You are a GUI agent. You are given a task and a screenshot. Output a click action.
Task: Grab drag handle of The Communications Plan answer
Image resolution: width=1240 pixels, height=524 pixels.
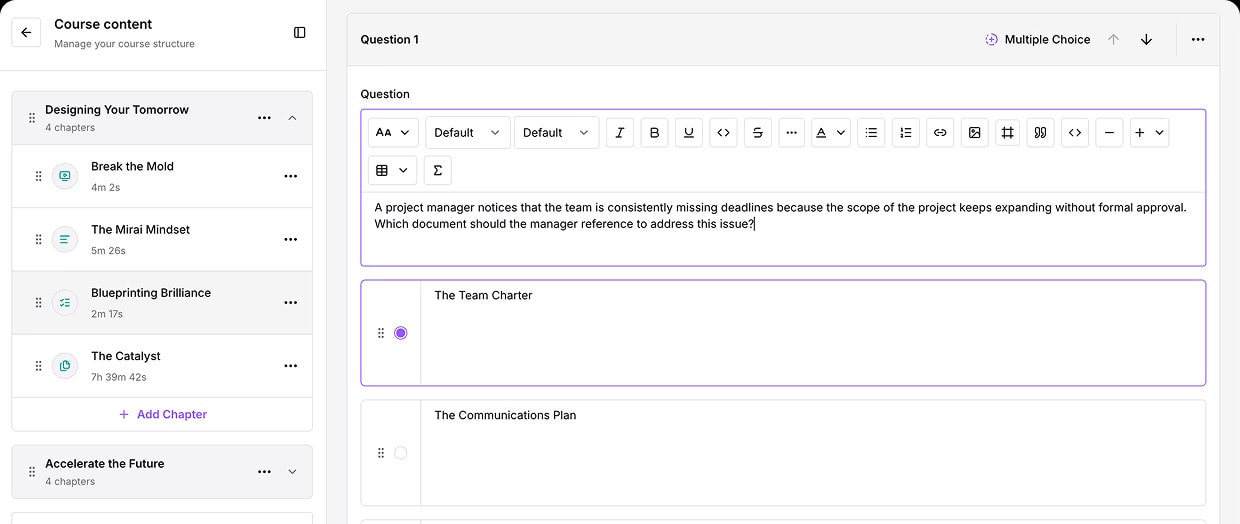381,453
